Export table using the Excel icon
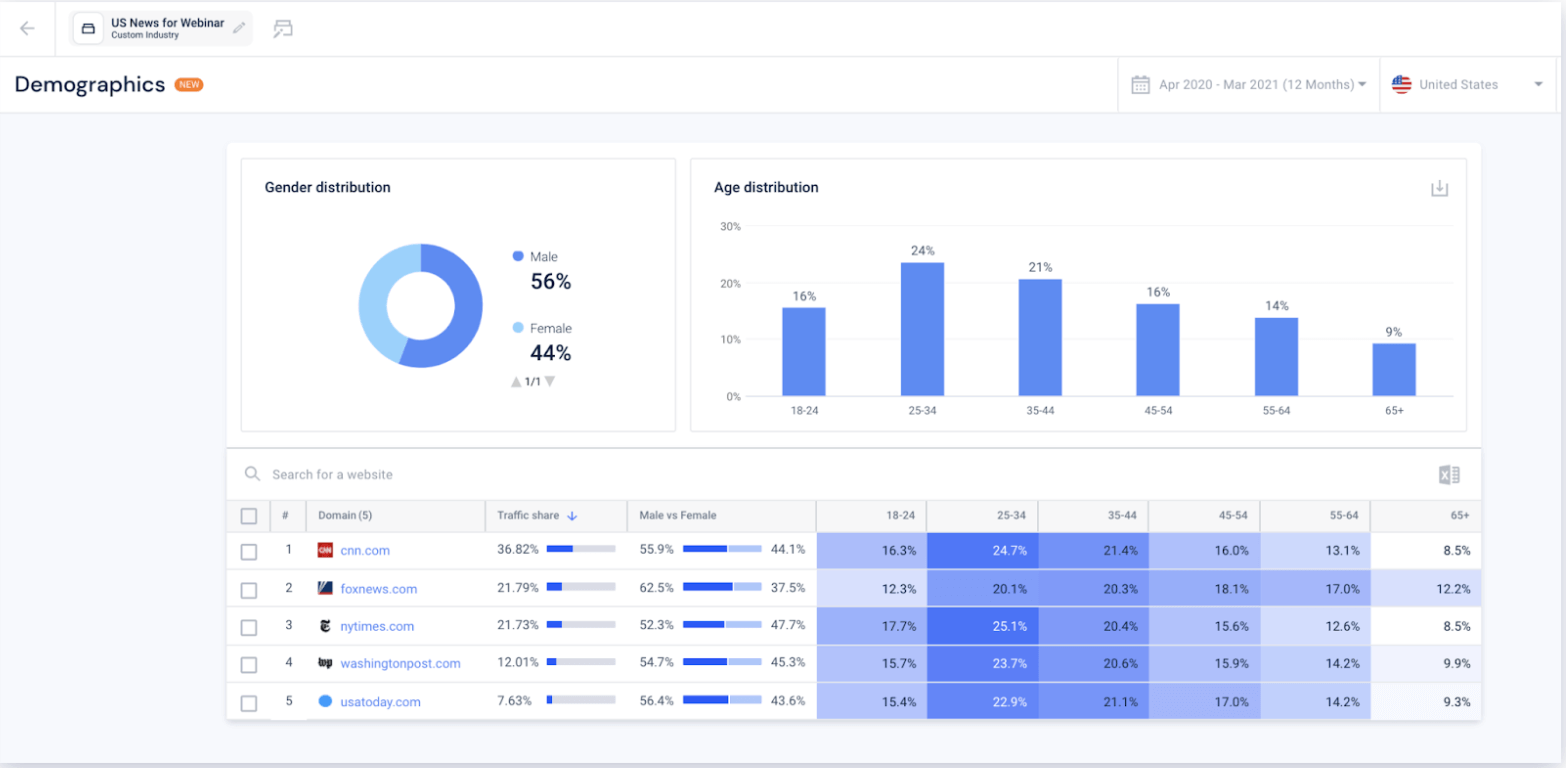 (1449, 475)
